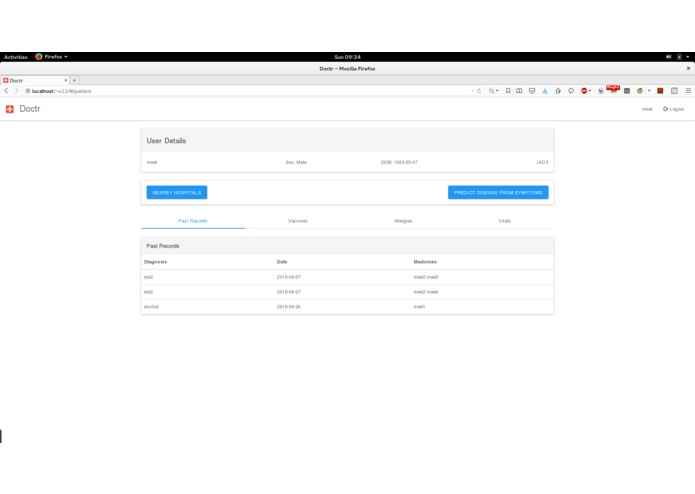Switch to the Vitals tab
This screenshot has height=494, width=695.
pos(504,221)
